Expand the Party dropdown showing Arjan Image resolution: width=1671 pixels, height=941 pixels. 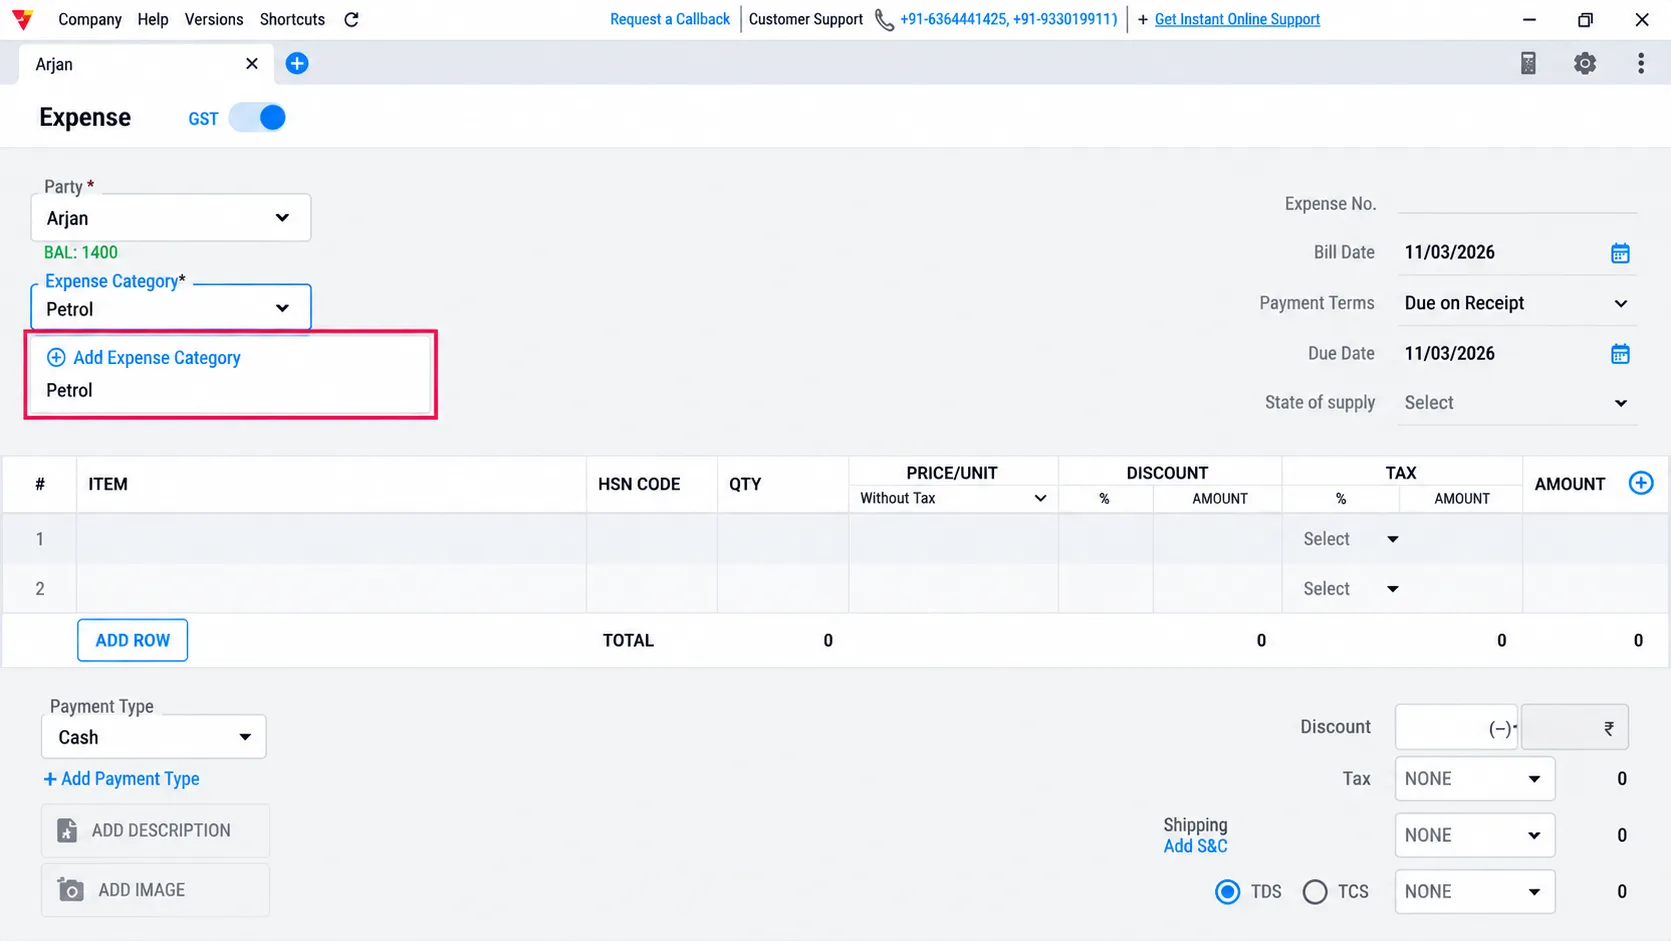[171, 218]
